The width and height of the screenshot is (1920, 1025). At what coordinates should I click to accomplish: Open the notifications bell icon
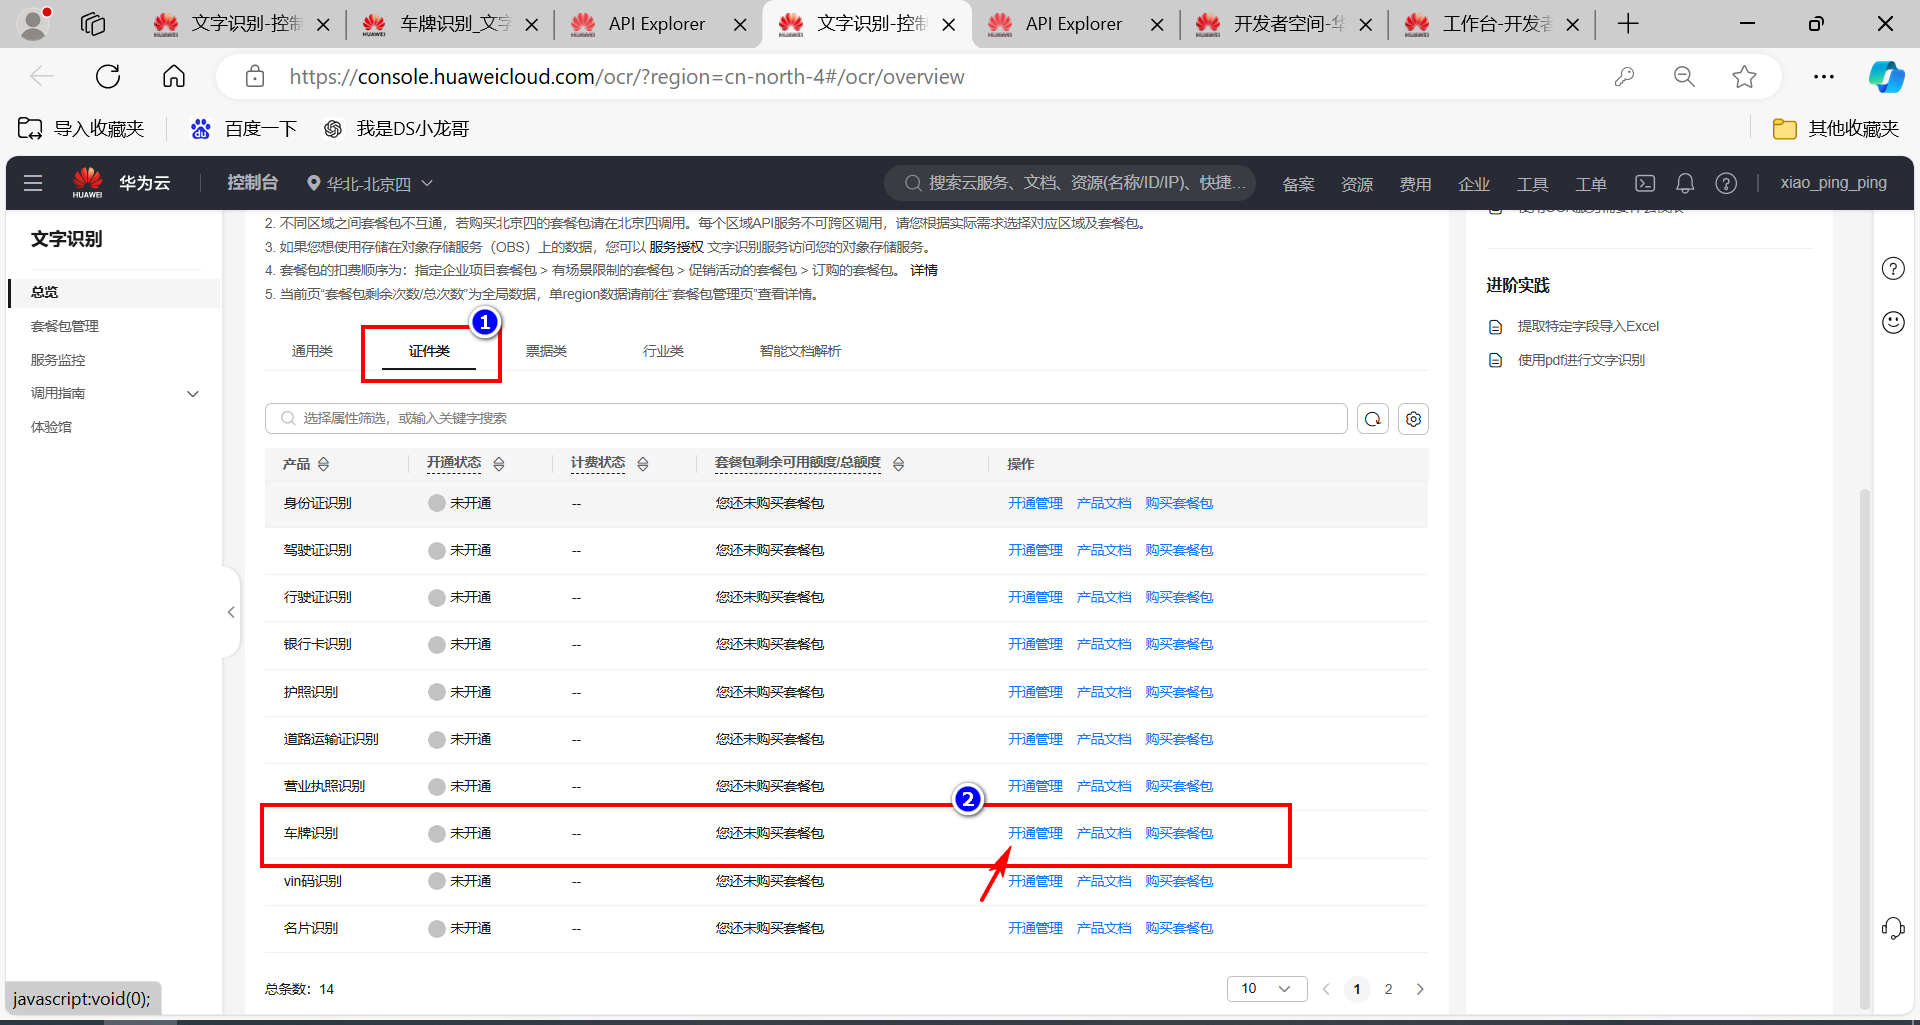pyautogui.click(x=1685, y=183)
